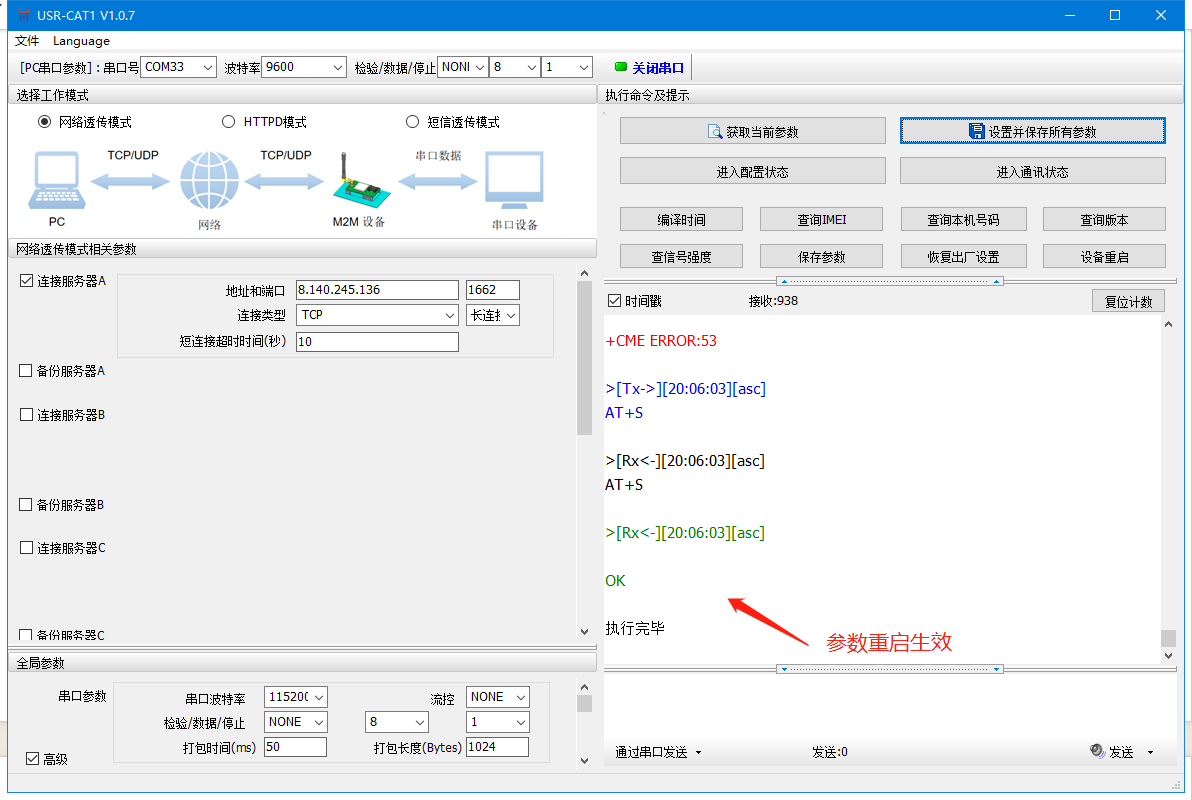This screenshot has width=1192, height=800.
Task: Click the server address input field
Action: tap(377, 290)
